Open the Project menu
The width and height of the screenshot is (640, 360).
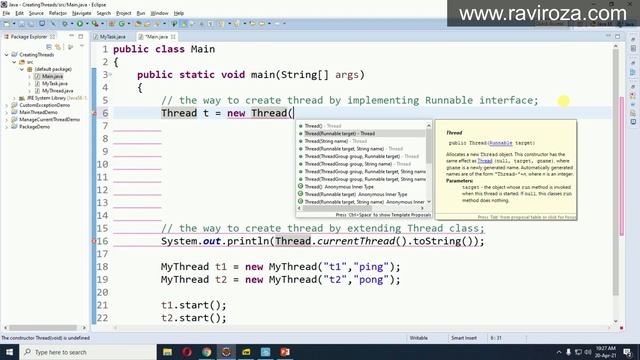point(124,13)
